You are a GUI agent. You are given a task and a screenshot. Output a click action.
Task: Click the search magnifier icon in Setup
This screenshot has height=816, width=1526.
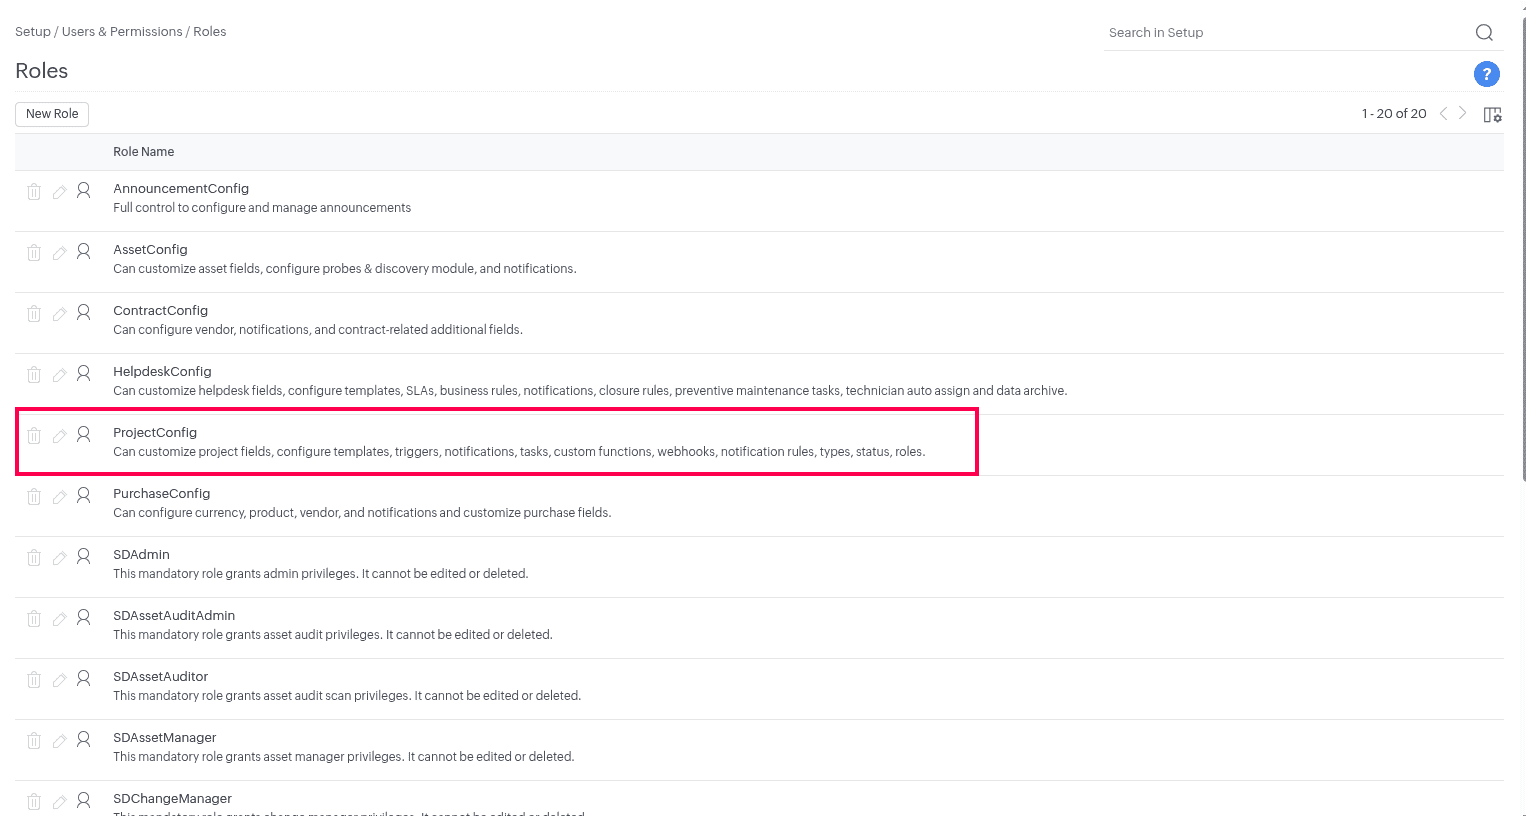(x=1484, y=33)
